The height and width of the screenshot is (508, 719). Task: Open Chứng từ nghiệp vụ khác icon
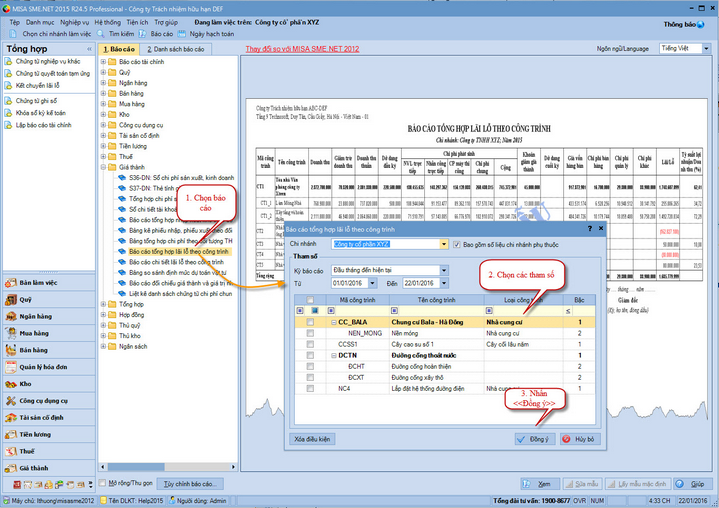coord(8,61)
